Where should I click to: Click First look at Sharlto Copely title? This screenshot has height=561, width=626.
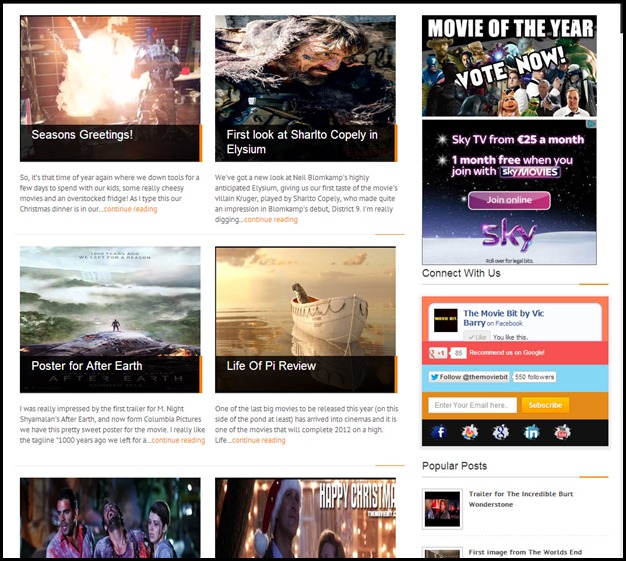coord(302,142)
